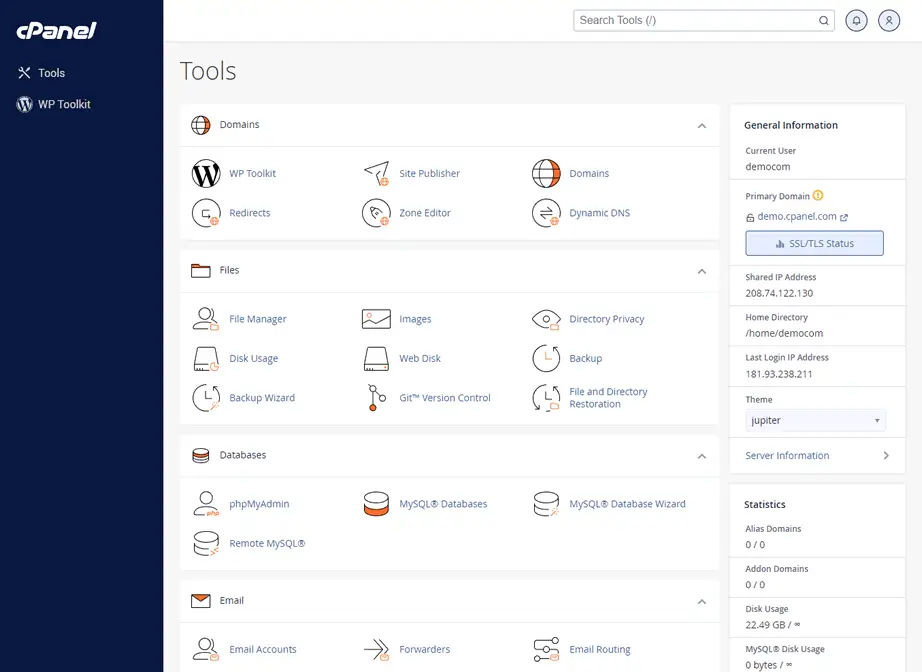
Task: Click the Zone Editor icon
Action: (x=376, y=213)
